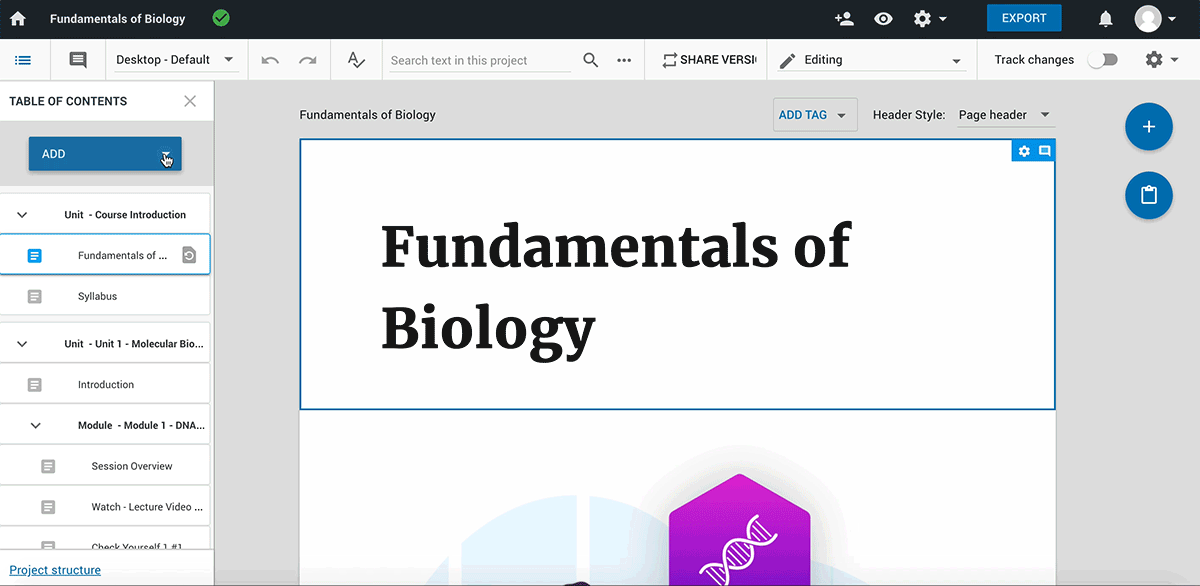1200x586 pixels.
Task: Click the revert icon on Fundamentals page row
Action: click(190, 256)
